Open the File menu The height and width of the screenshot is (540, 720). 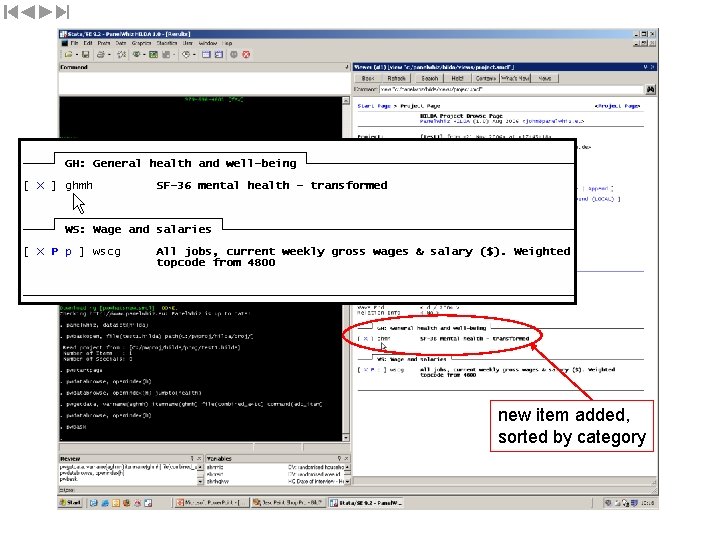point(74,43)
